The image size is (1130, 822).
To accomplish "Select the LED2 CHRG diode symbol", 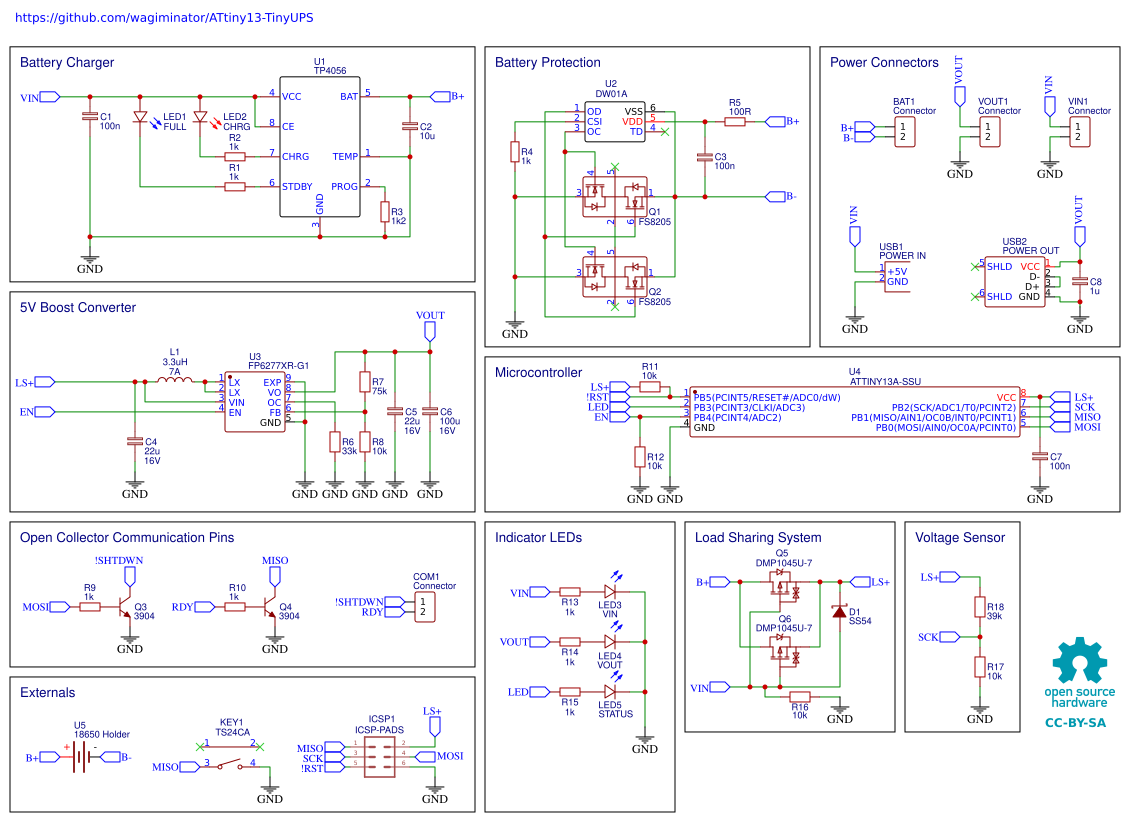I will click(200, 117).
